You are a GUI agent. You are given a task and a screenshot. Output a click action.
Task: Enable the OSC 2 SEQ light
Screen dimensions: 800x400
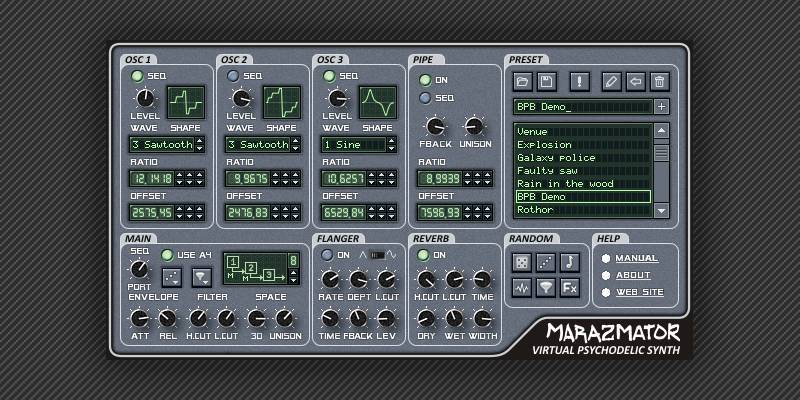tap(233, 76)
